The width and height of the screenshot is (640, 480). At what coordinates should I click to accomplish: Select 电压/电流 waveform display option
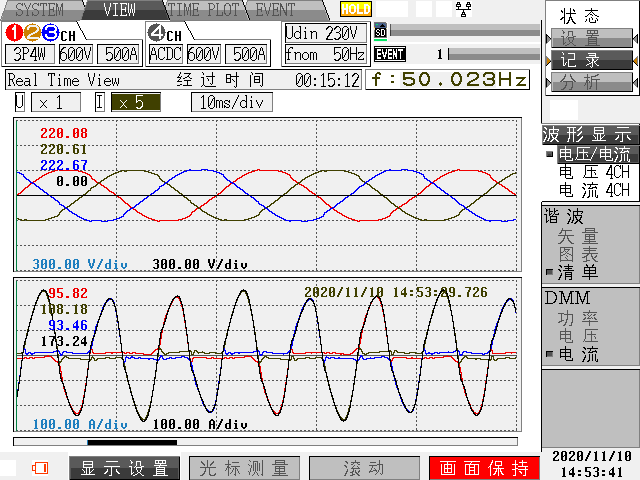pyautogui.click(x=594, y=155)
